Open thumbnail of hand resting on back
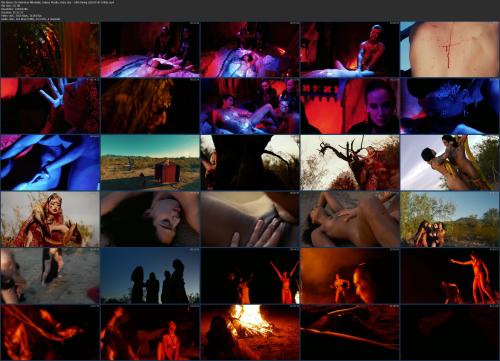Image resolution: width=500 pixels, height=361 pixels. 350,219
